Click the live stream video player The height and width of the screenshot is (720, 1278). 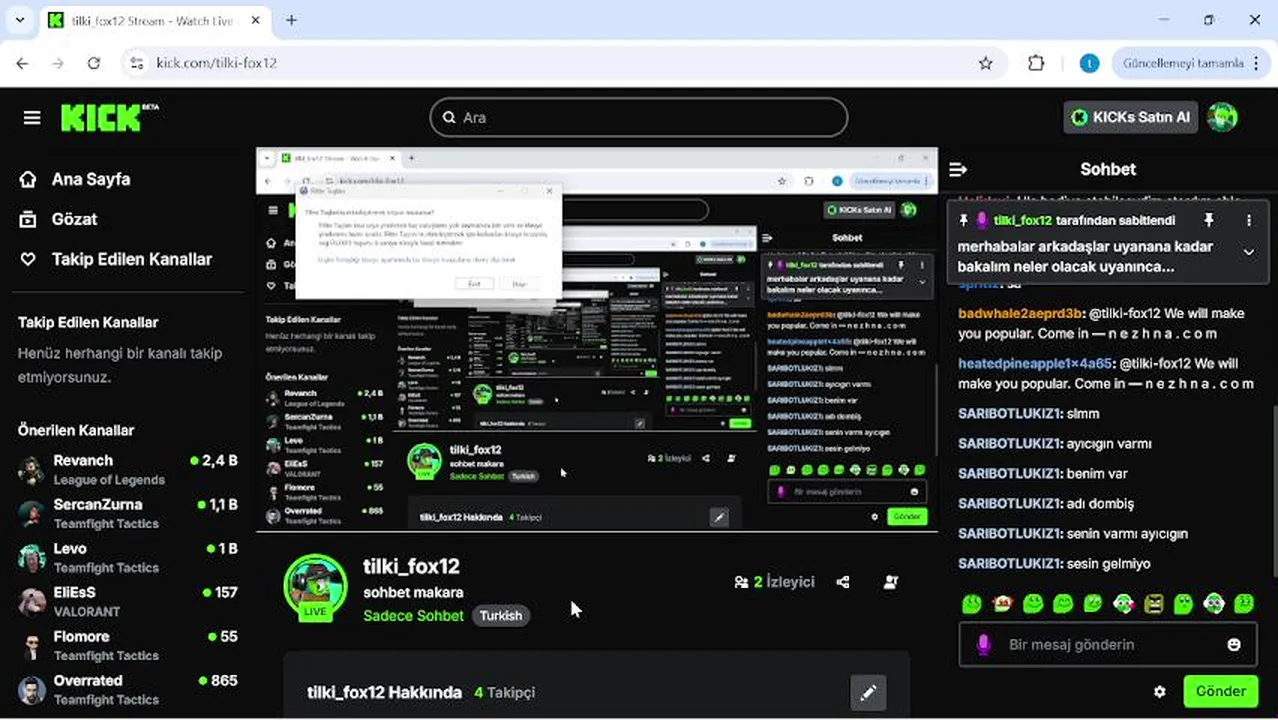tap(597, 340)
